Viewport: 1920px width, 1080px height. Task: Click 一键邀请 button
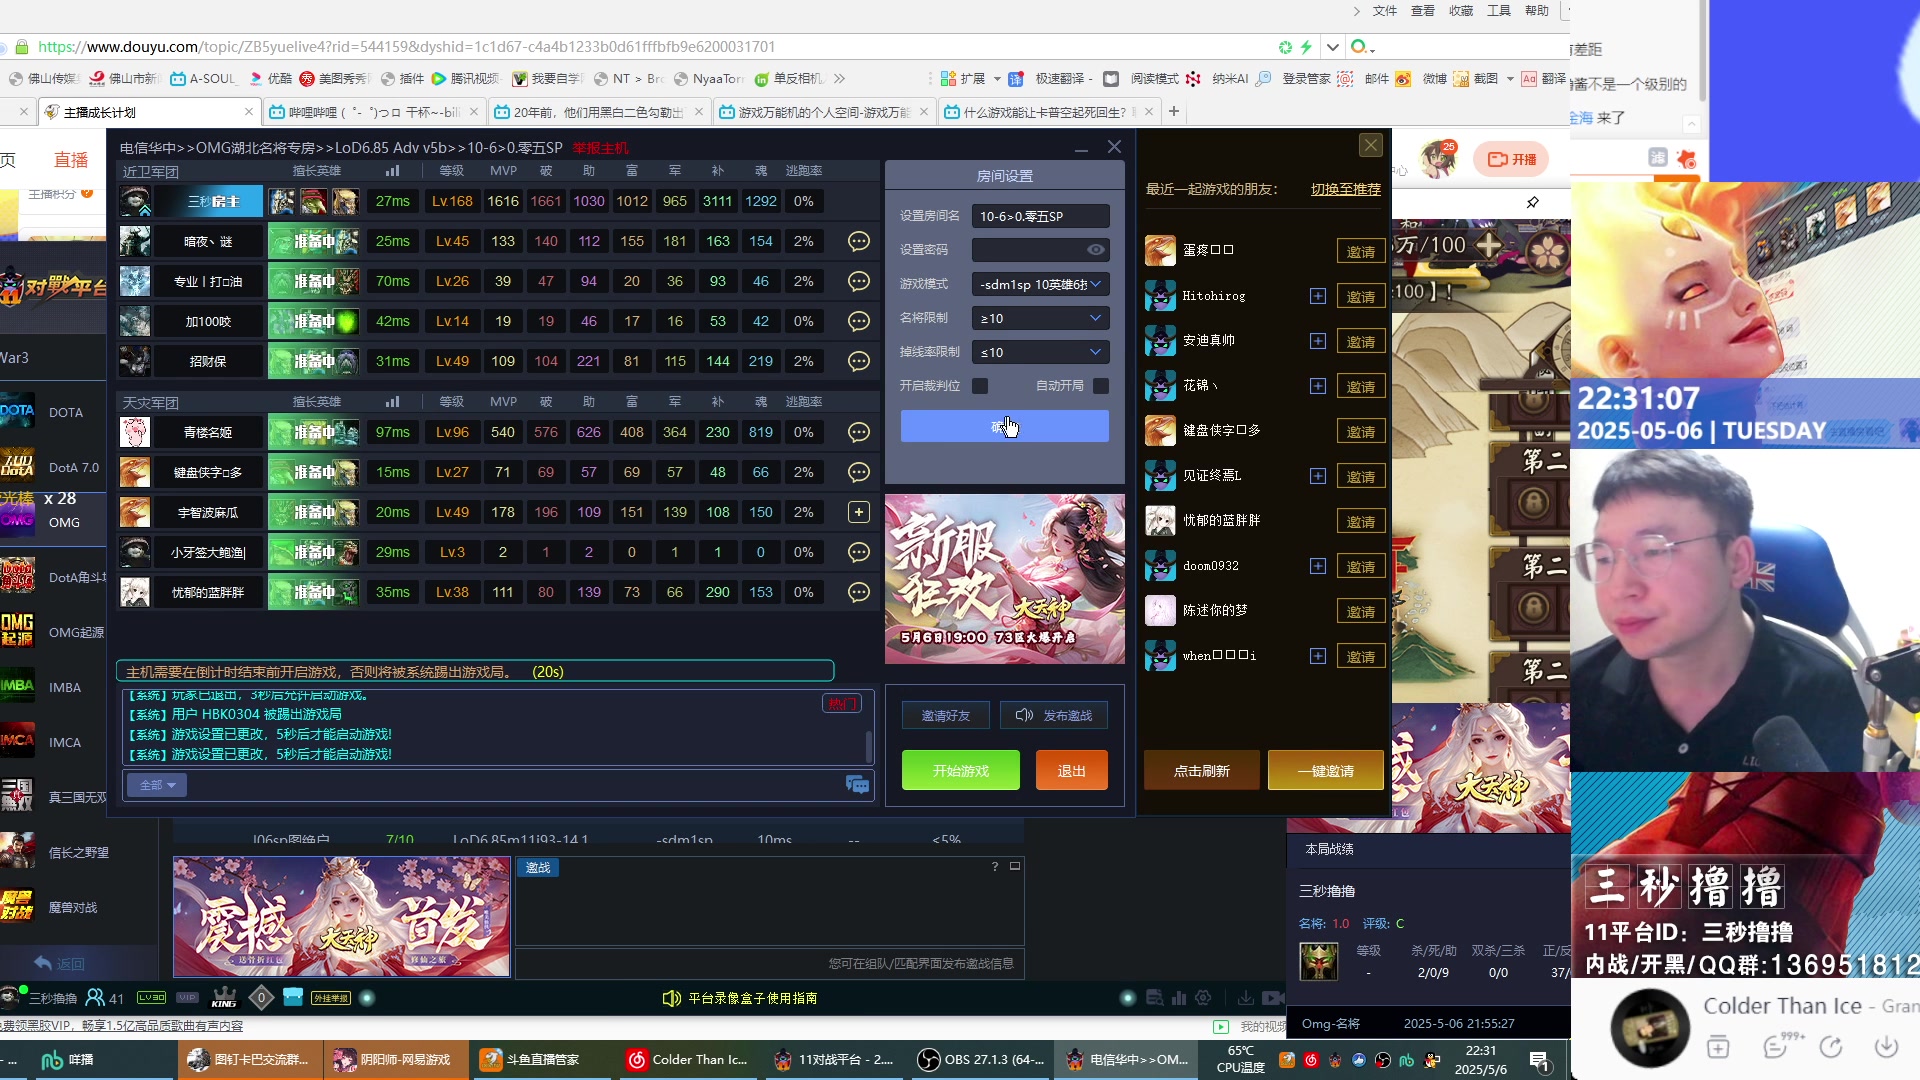pyautogui.click(x=1326, y=770)
